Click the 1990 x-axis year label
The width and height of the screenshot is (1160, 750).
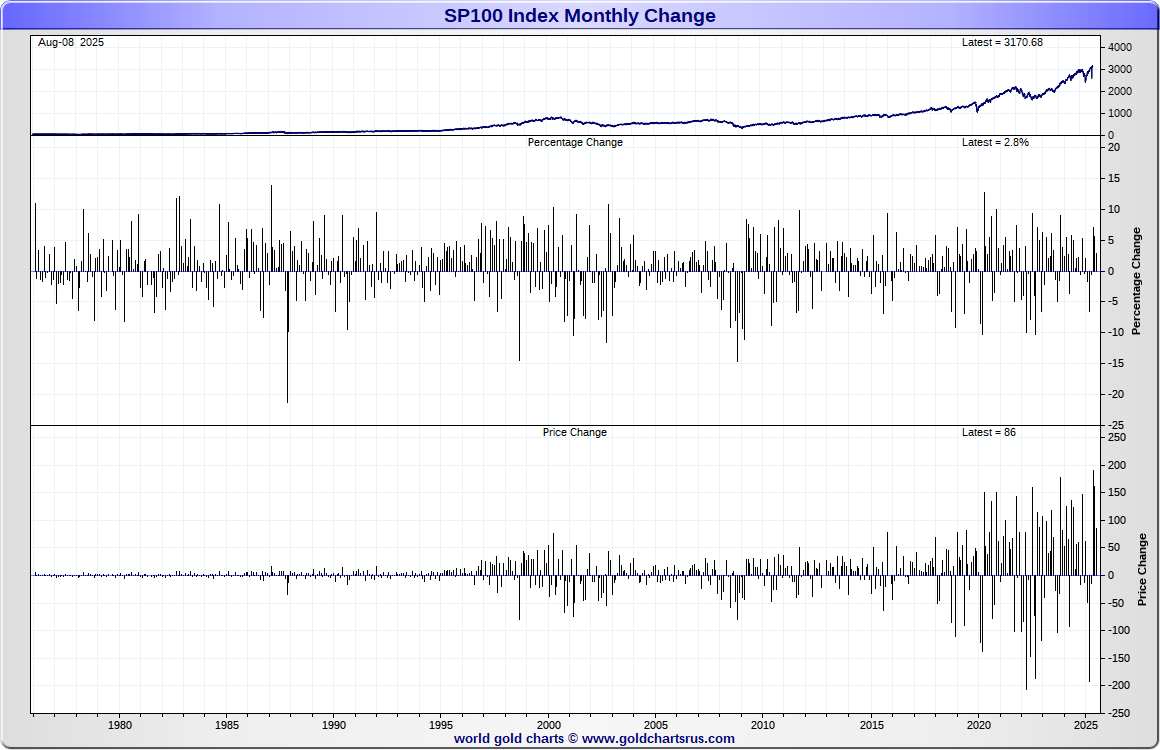334,725
